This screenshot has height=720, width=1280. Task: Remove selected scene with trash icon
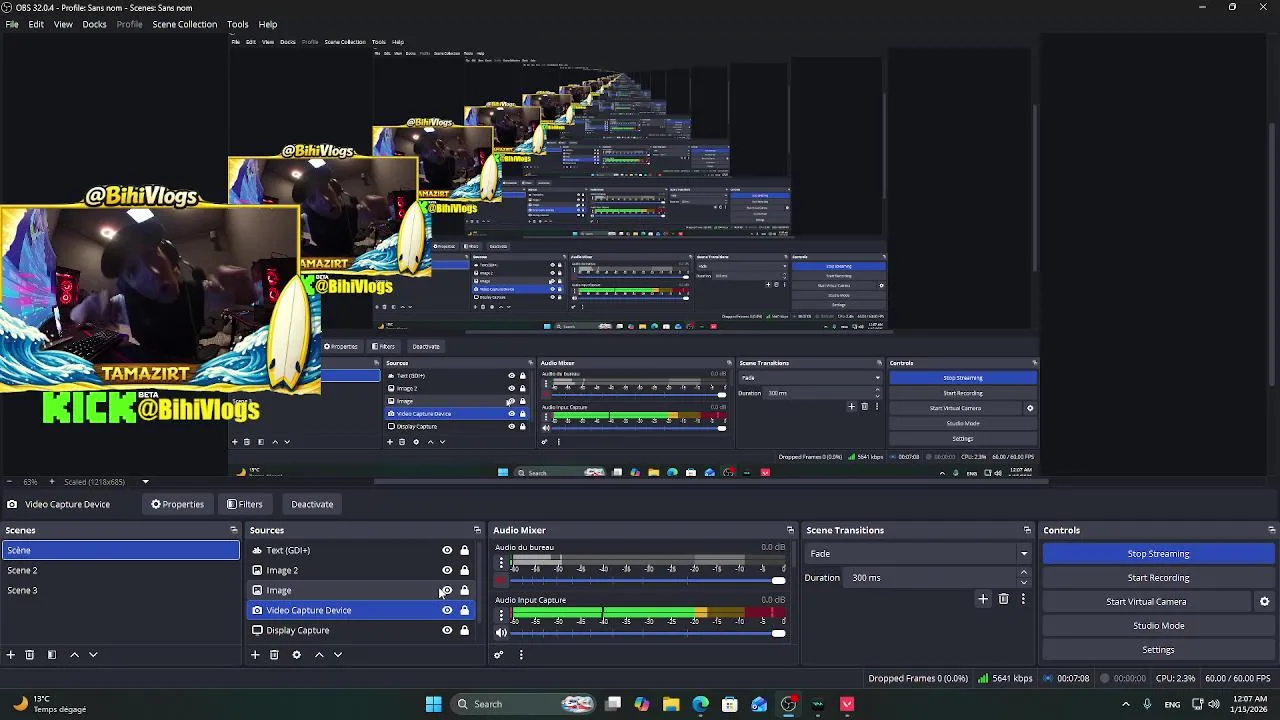tap(30, 655)
